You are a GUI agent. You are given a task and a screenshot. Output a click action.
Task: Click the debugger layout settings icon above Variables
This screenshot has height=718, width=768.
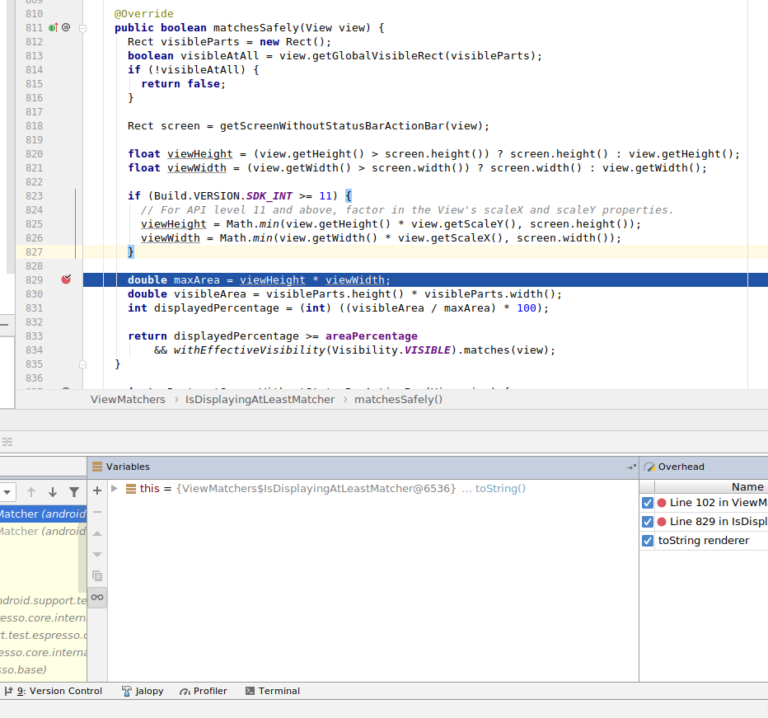click(x=7, y=442)
